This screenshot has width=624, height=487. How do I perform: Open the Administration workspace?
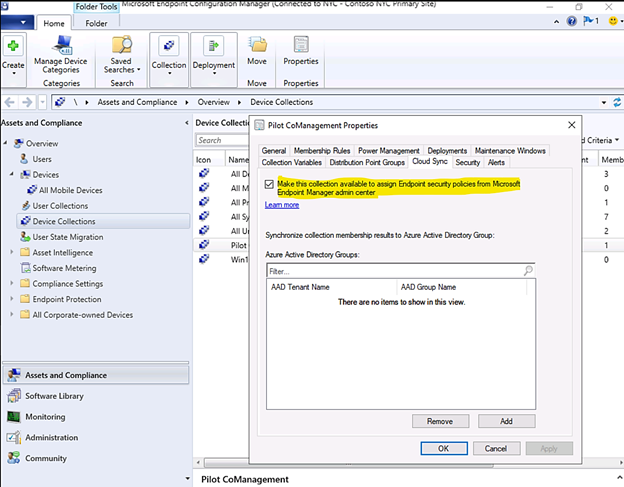96,437
